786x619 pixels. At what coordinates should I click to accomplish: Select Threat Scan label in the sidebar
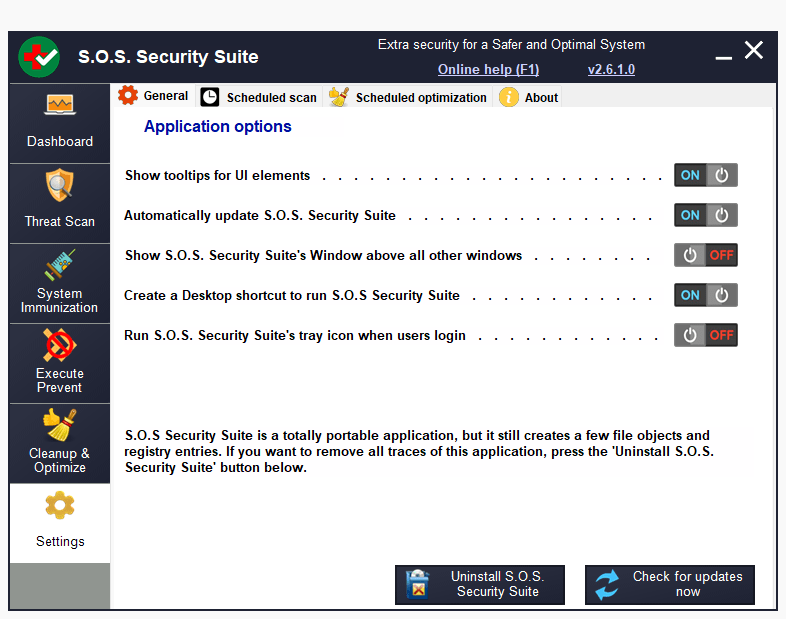[60, 222]
